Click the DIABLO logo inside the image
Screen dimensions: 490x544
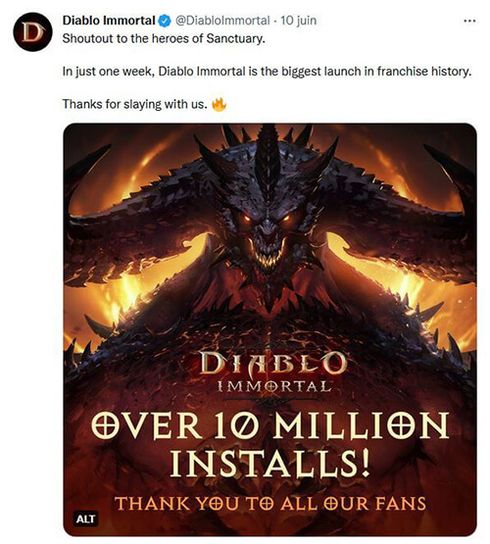(273, 364)
